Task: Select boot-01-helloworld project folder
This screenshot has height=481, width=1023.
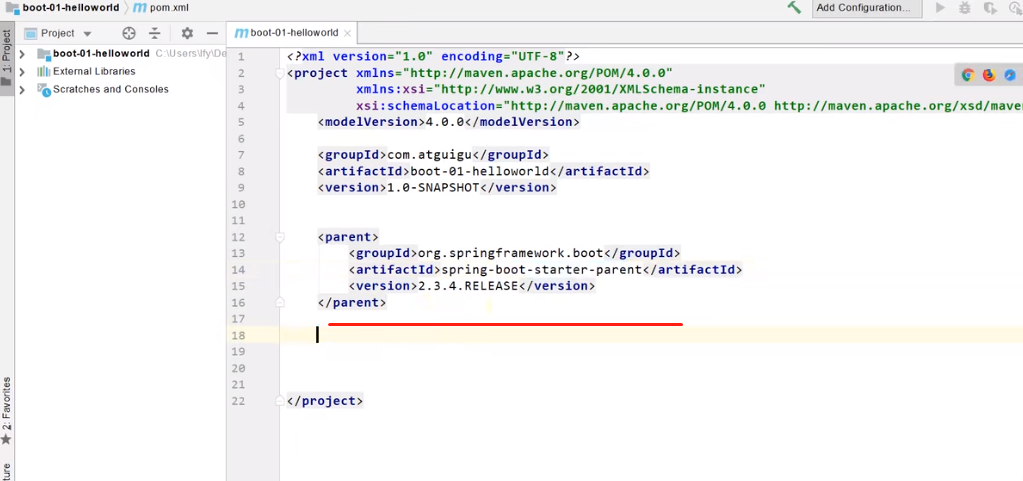Action: pyautogui.click(x=101, y=54)
